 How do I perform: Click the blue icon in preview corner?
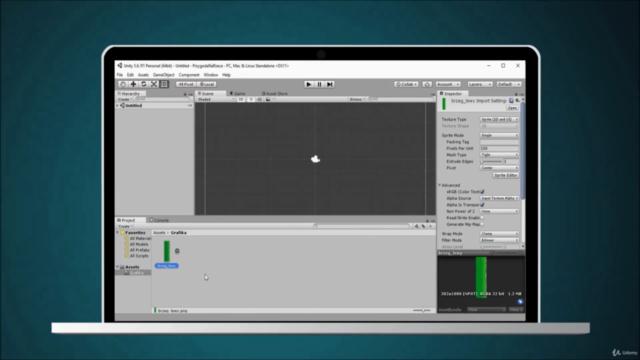coord(520,302)
